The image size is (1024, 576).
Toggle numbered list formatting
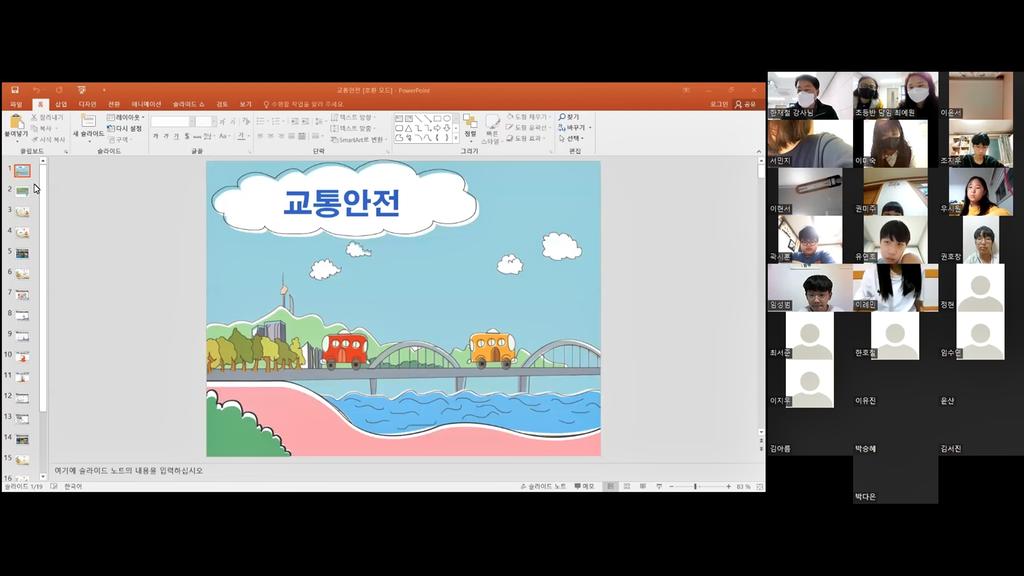[277, 121]
